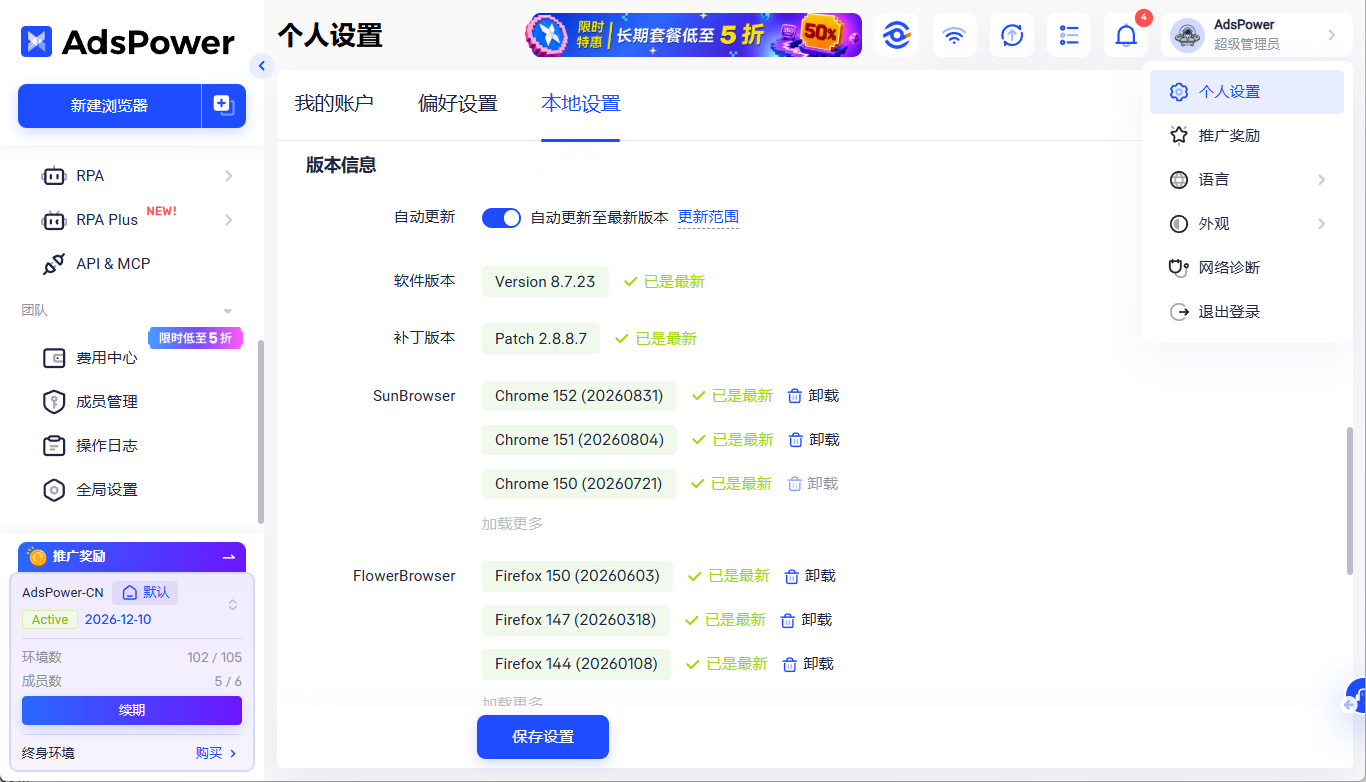Click the 限时特惠 promo banner
The height and width of the screenshot is (782, 1366).
point(693,35)
